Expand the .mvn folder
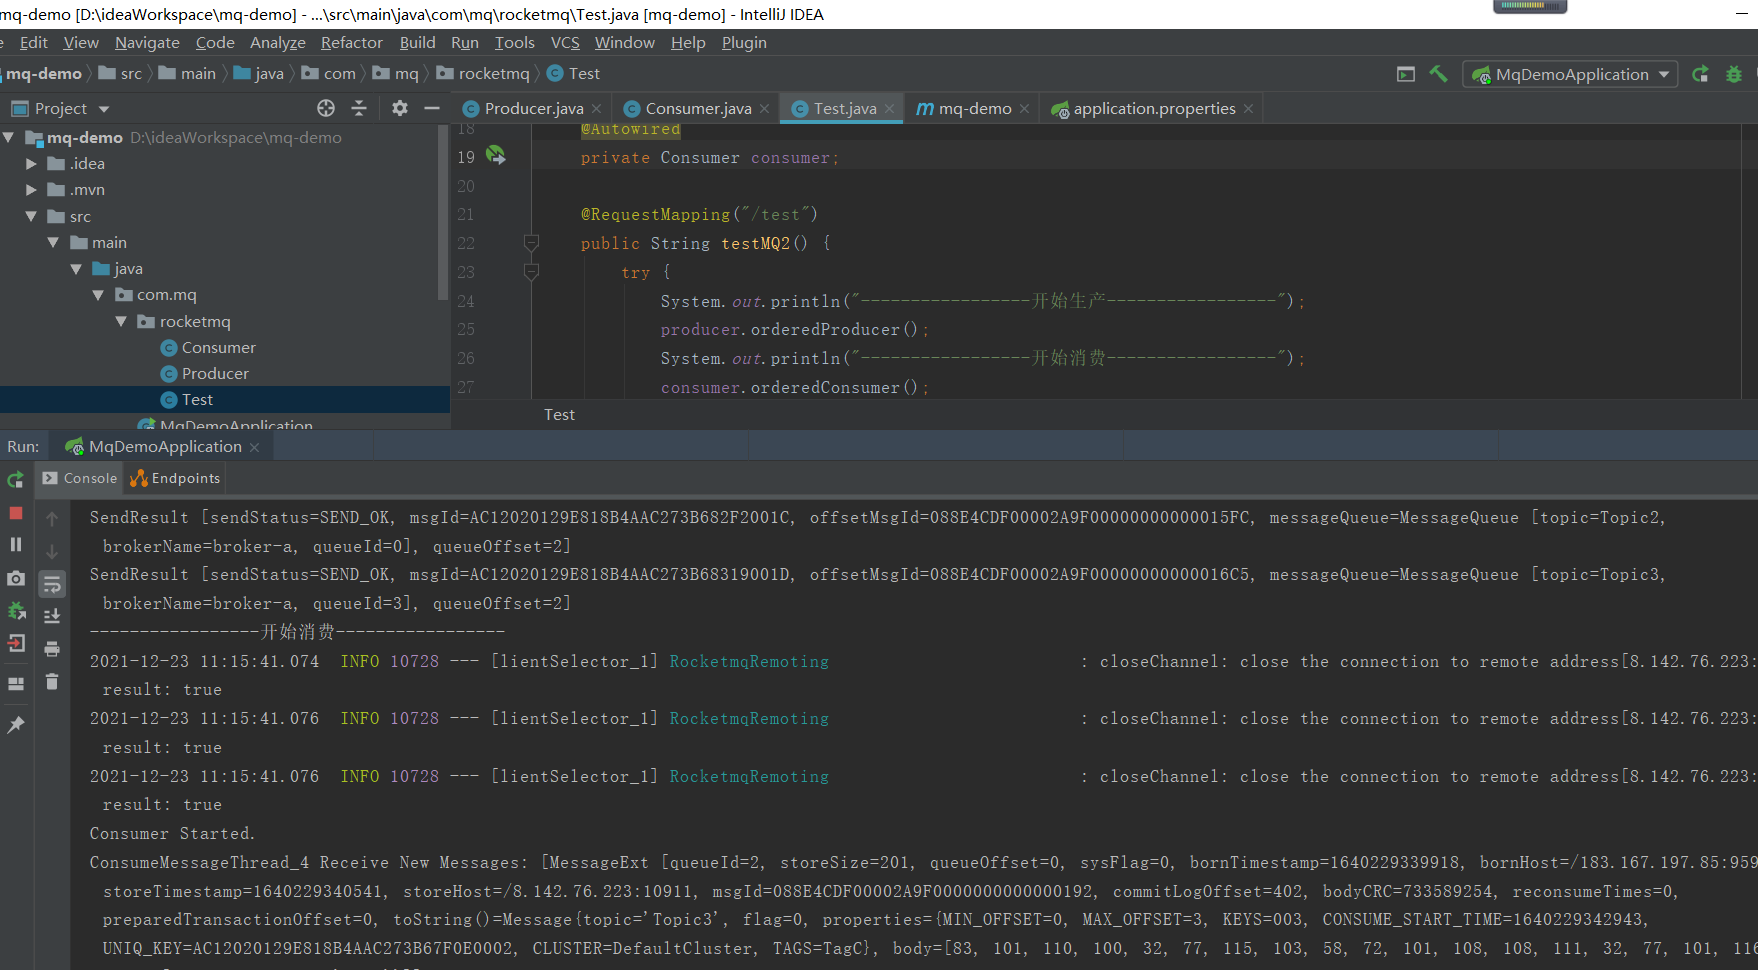The height and width of the screenshot is (970, 1758). tap(31, 189)
